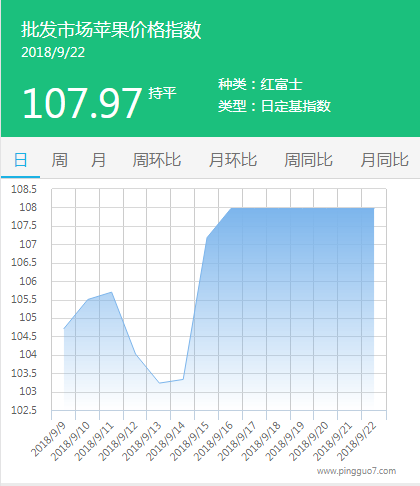Click the 2018/9/20 x-axis label
420x486 pixels.
[x=309, y=441]
